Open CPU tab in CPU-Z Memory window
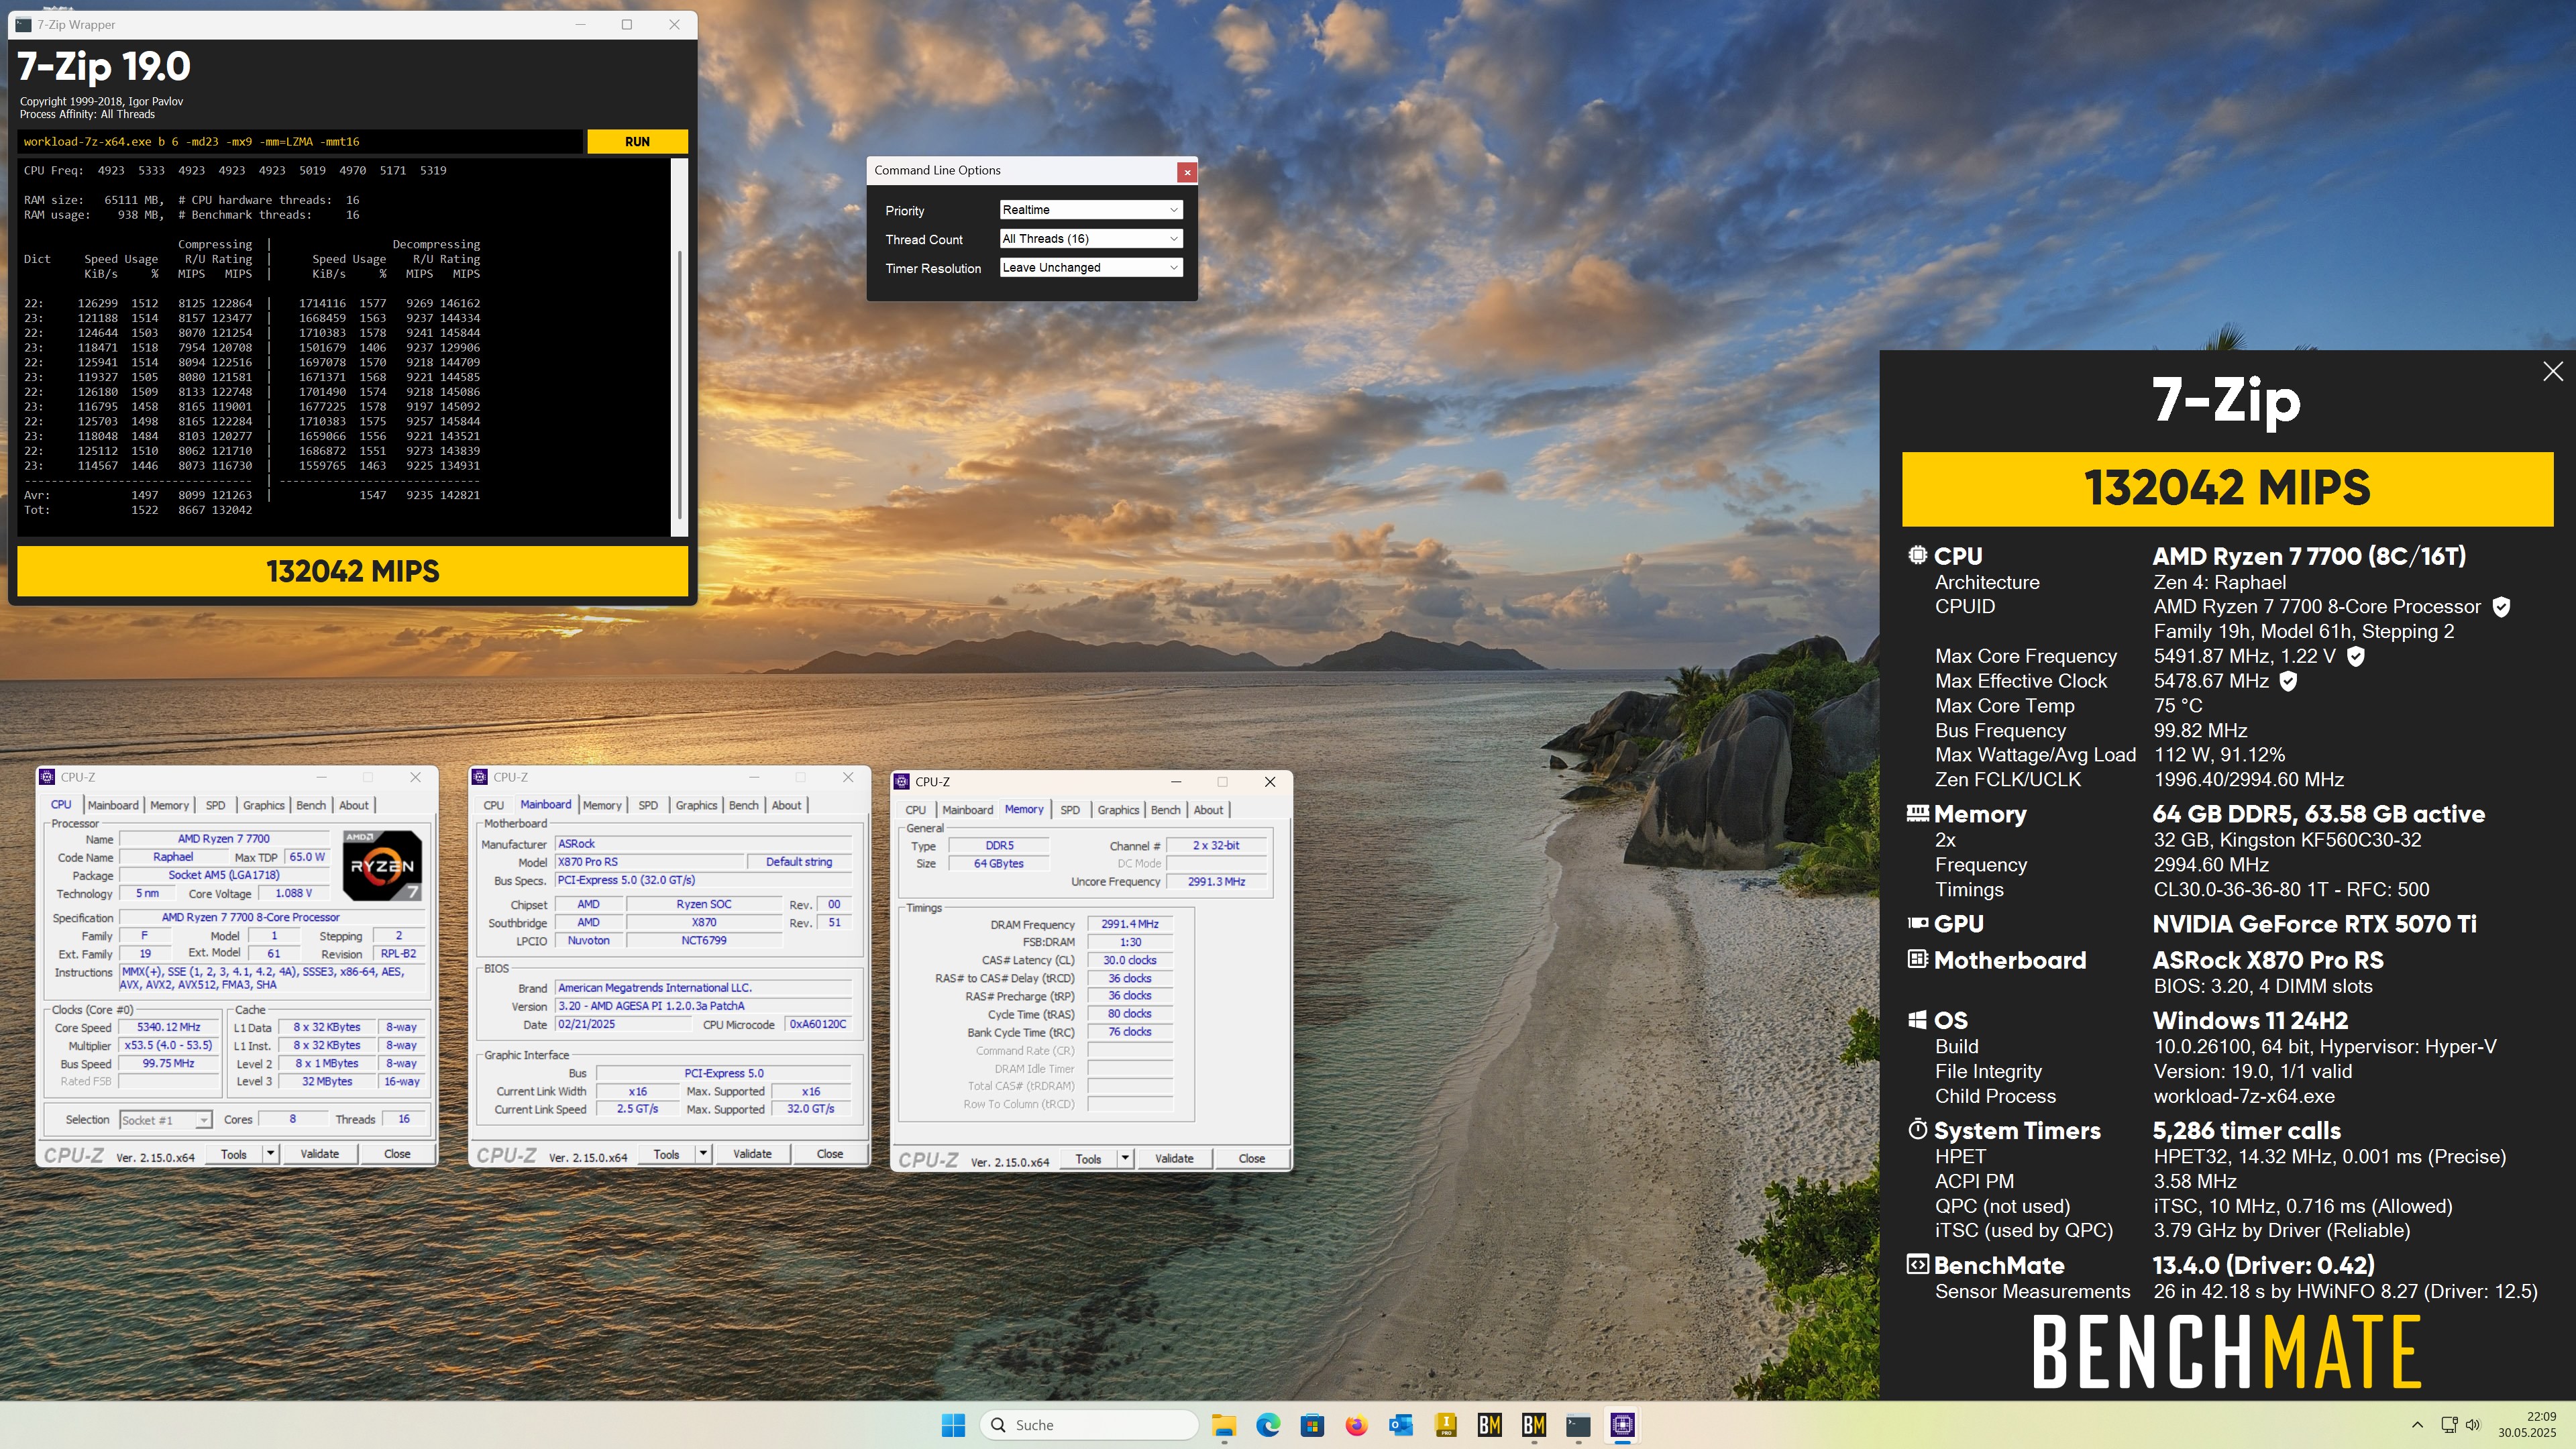The image size is (2576, 1449). (915, 810)
